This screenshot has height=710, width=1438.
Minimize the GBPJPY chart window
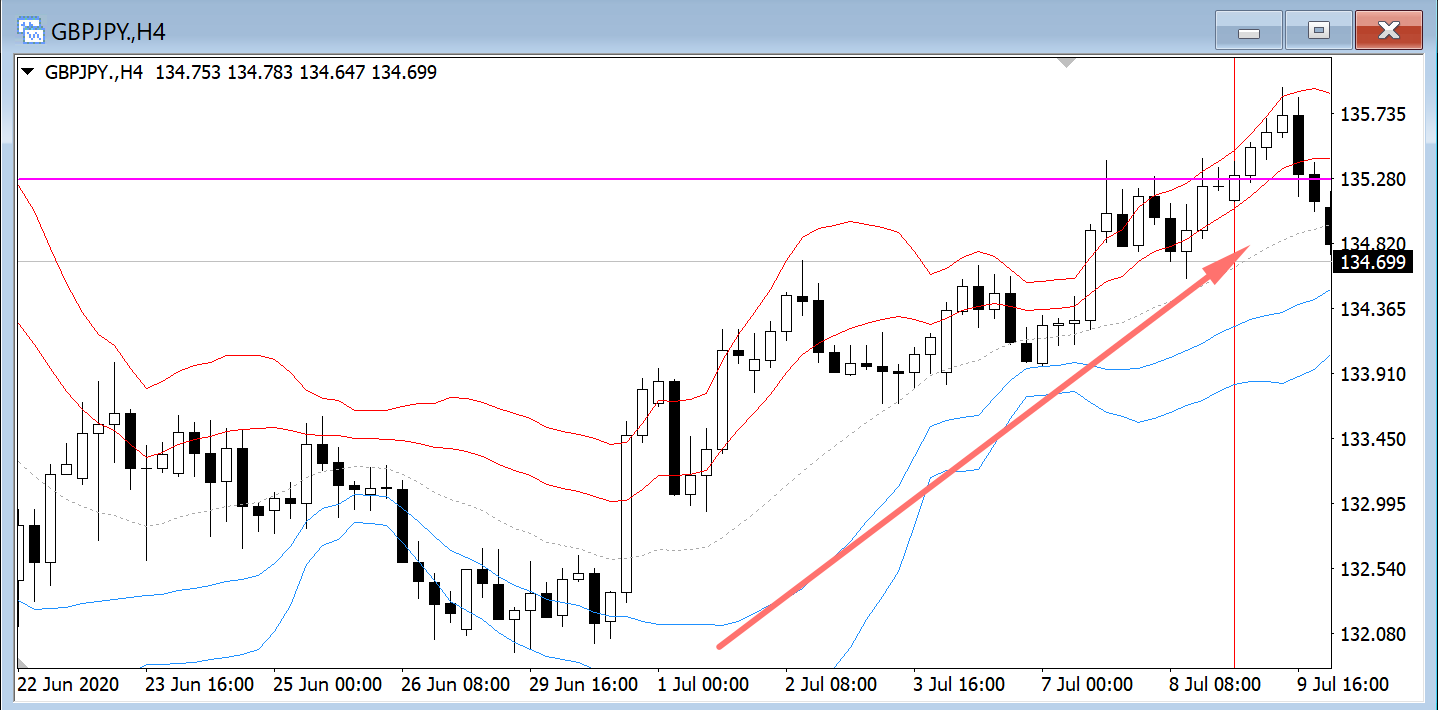click(x=1248, y=31)
